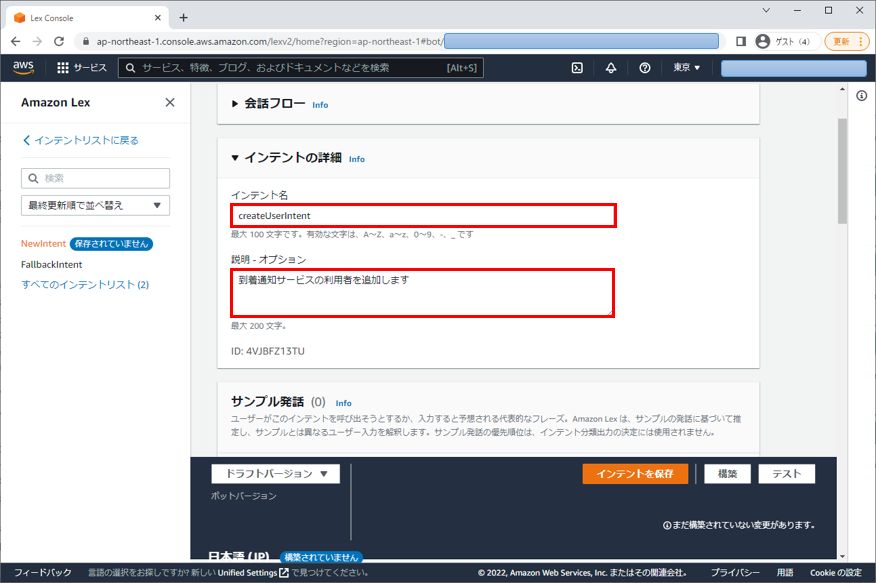
Task: Open Info link next to 会話フロー
Action: tap(320, 105)
